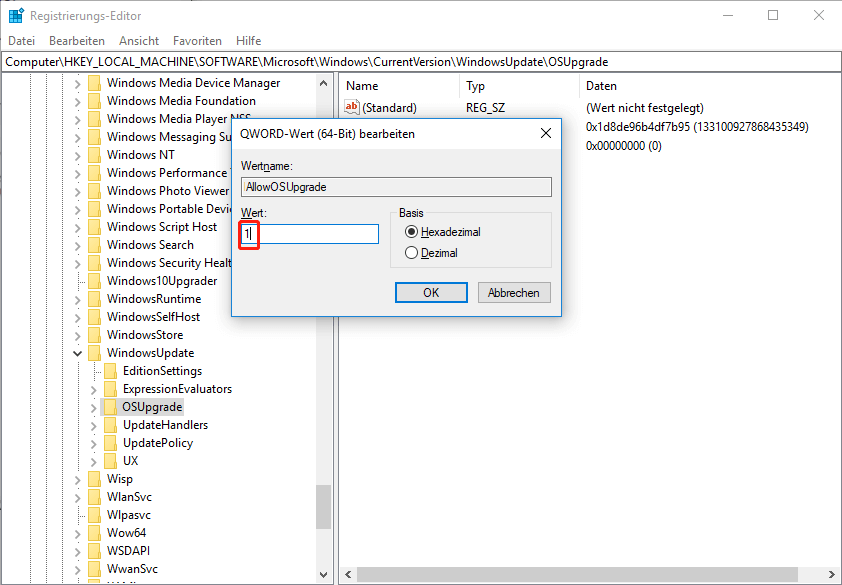Expand the UpdateHandlers tree node

[94, 425]
